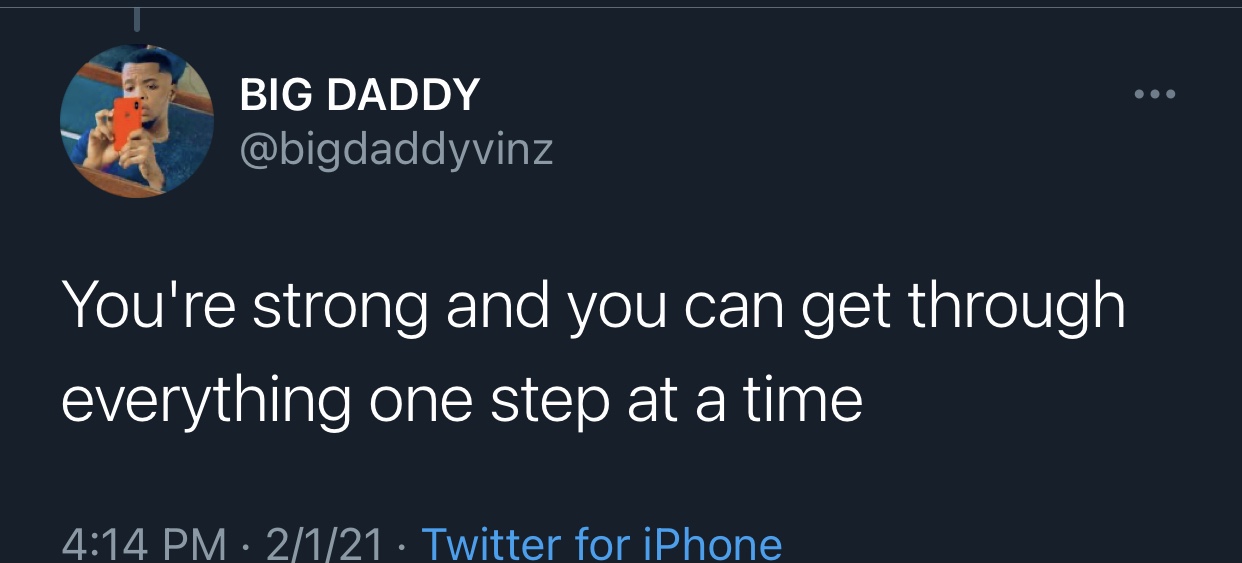The image size is (1242, 563).
Task: Tap the BIG DADDY profile picture
Action: (x=137, y=121)
